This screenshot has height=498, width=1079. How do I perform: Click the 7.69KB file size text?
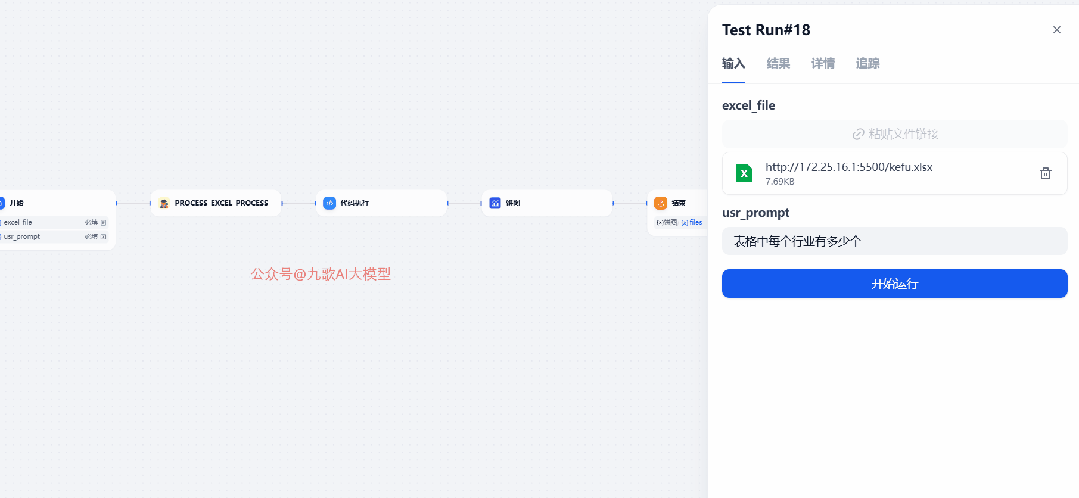(779, 182)
